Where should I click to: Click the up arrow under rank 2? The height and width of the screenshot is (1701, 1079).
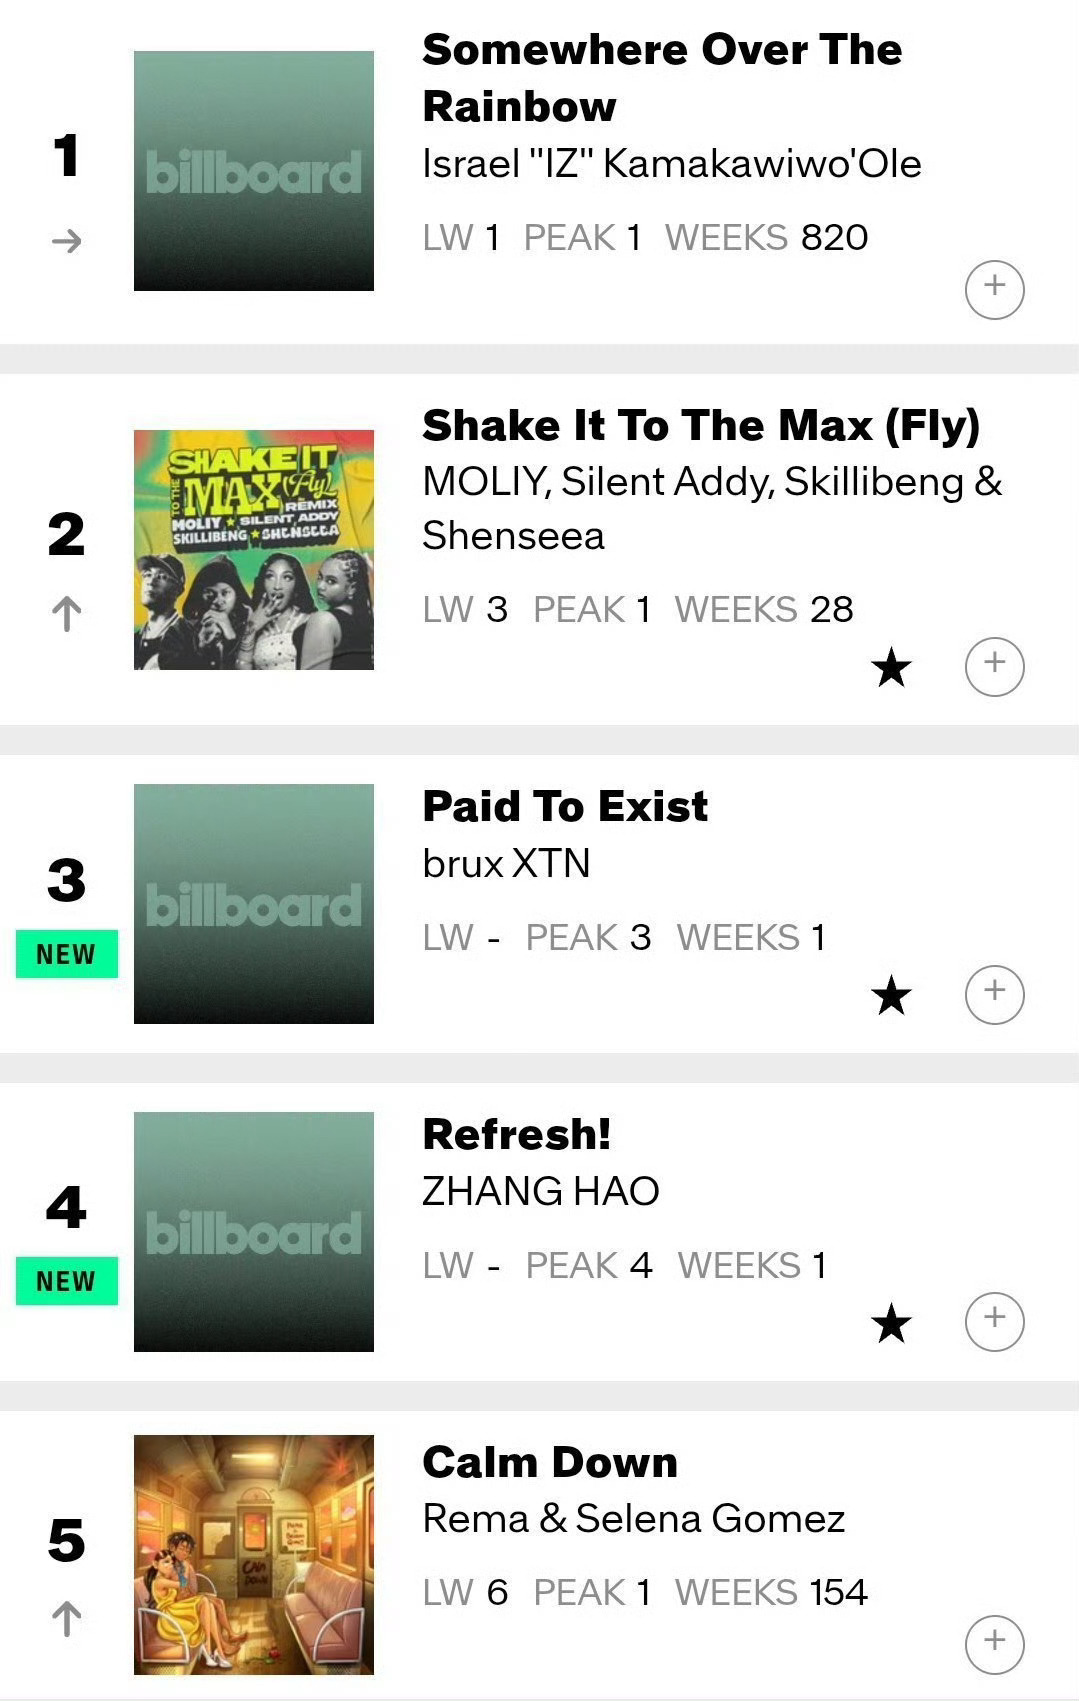pos(66,613)
